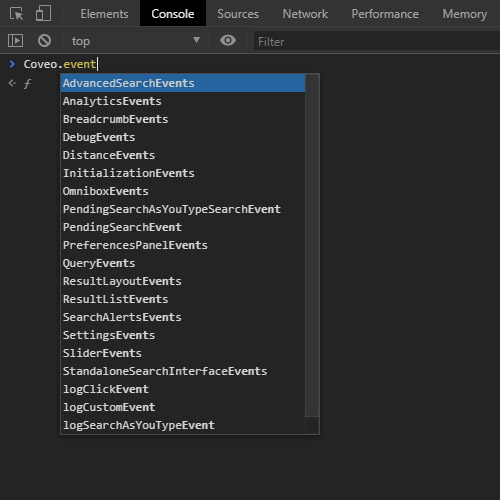The height and width of the screenshot is (500, 500).
Task: Choose PendingSearchEvent from the list
Action: 183,227
